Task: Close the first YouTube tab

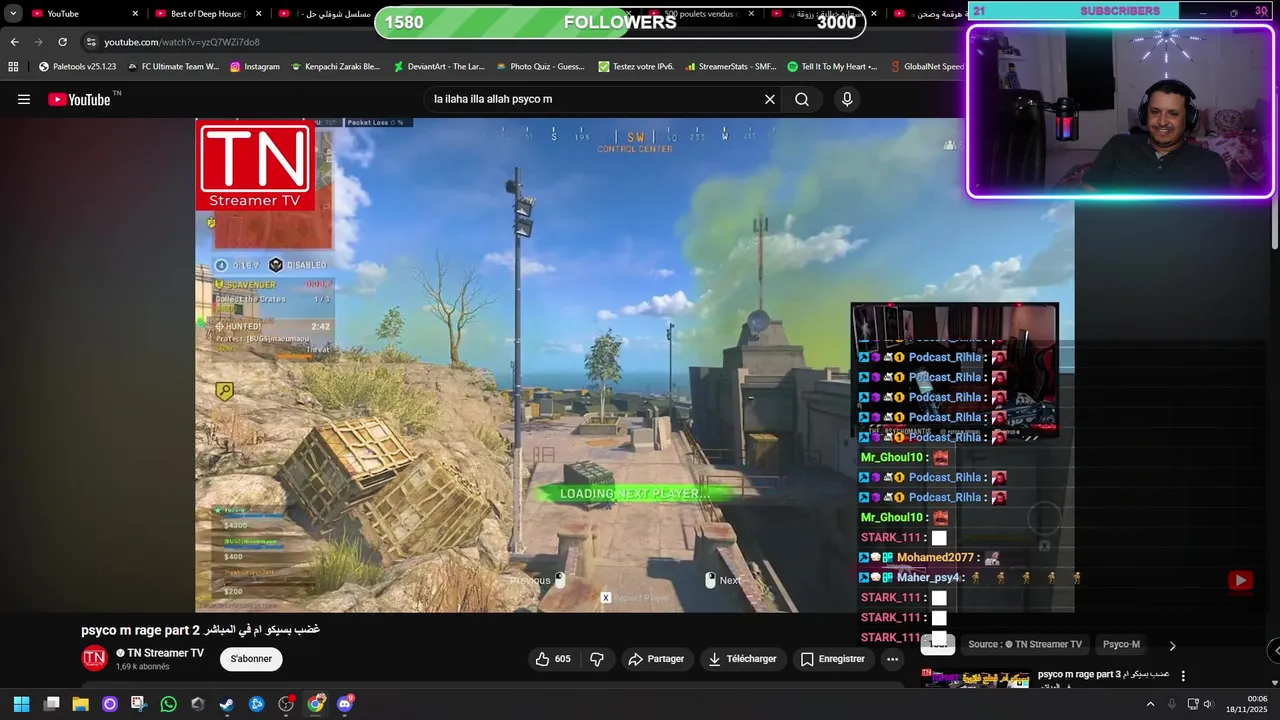Action: click(x=135, y=14)
